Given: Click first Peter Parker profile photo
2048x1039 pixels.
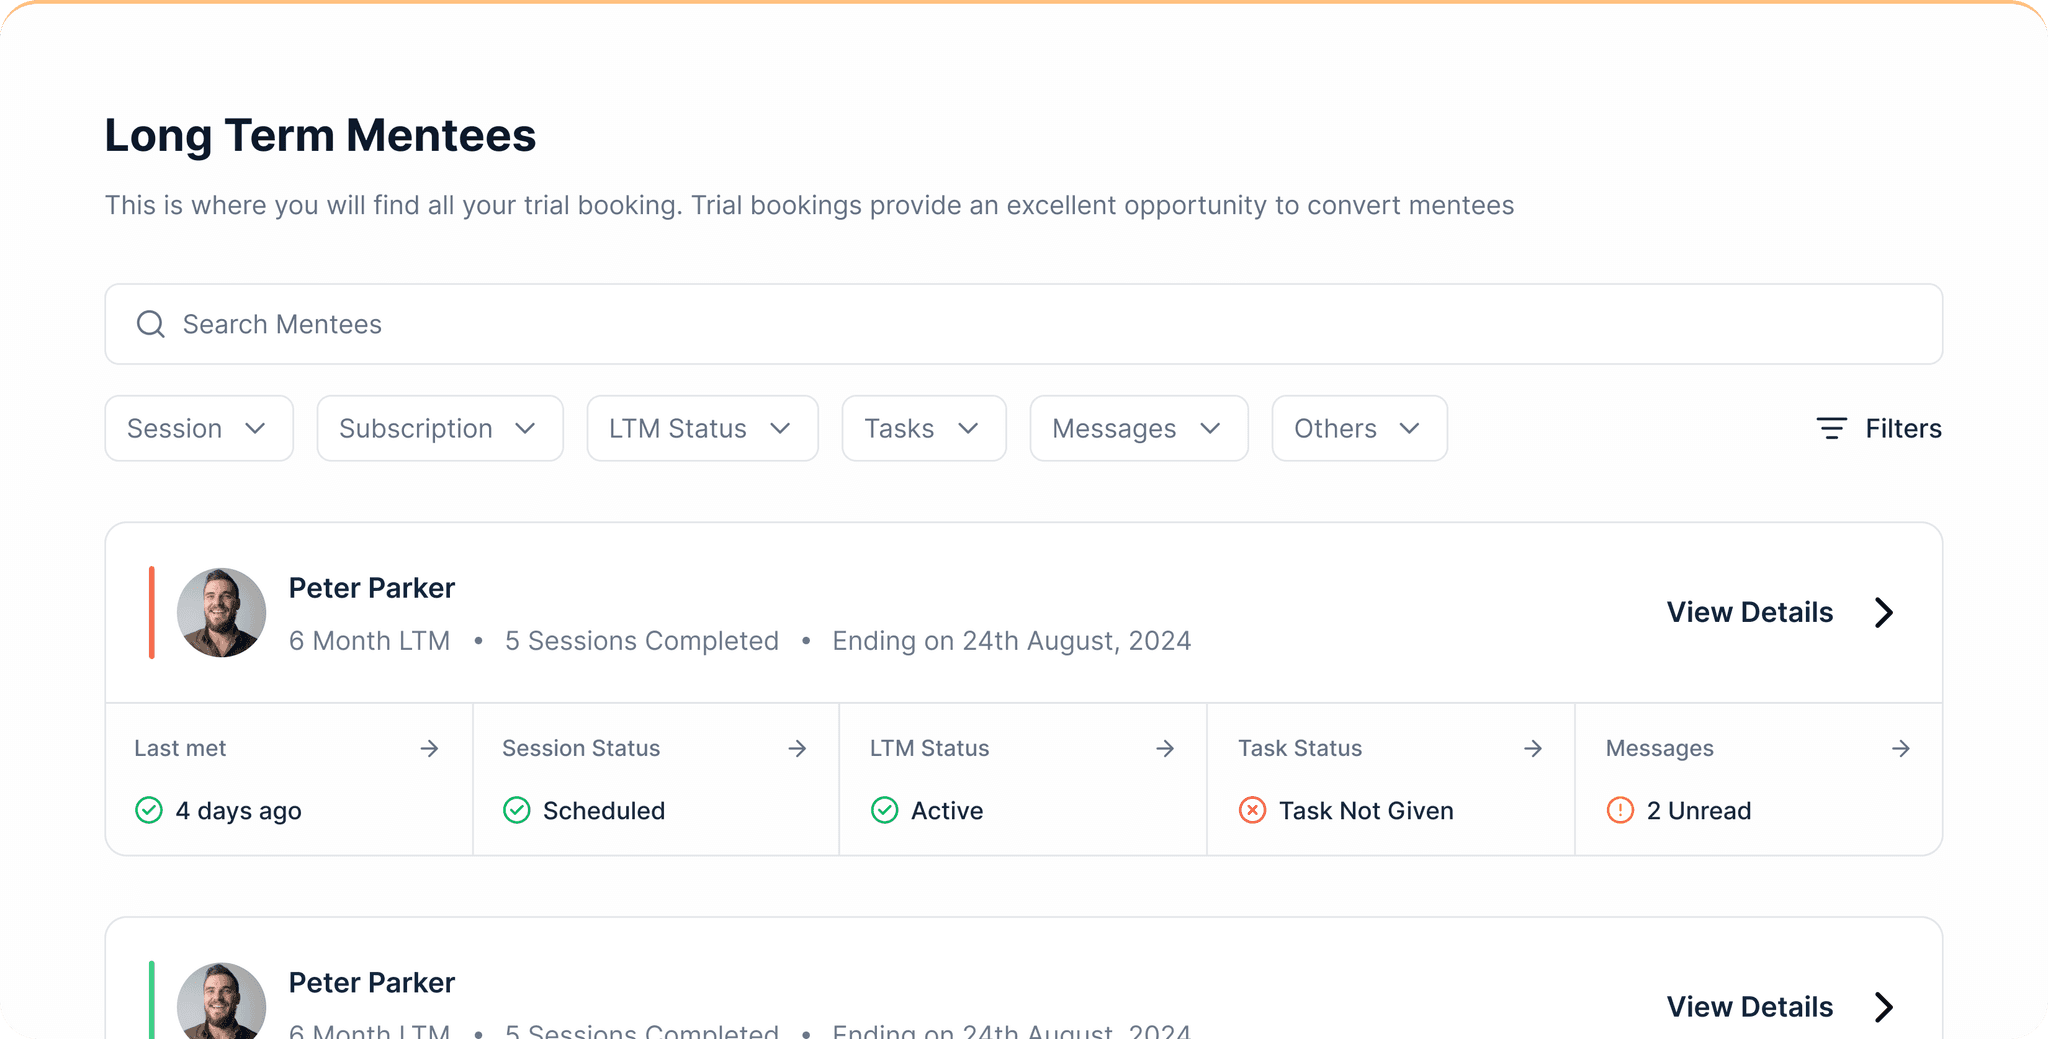Looking at the screenshot, I should coord(221,612).
